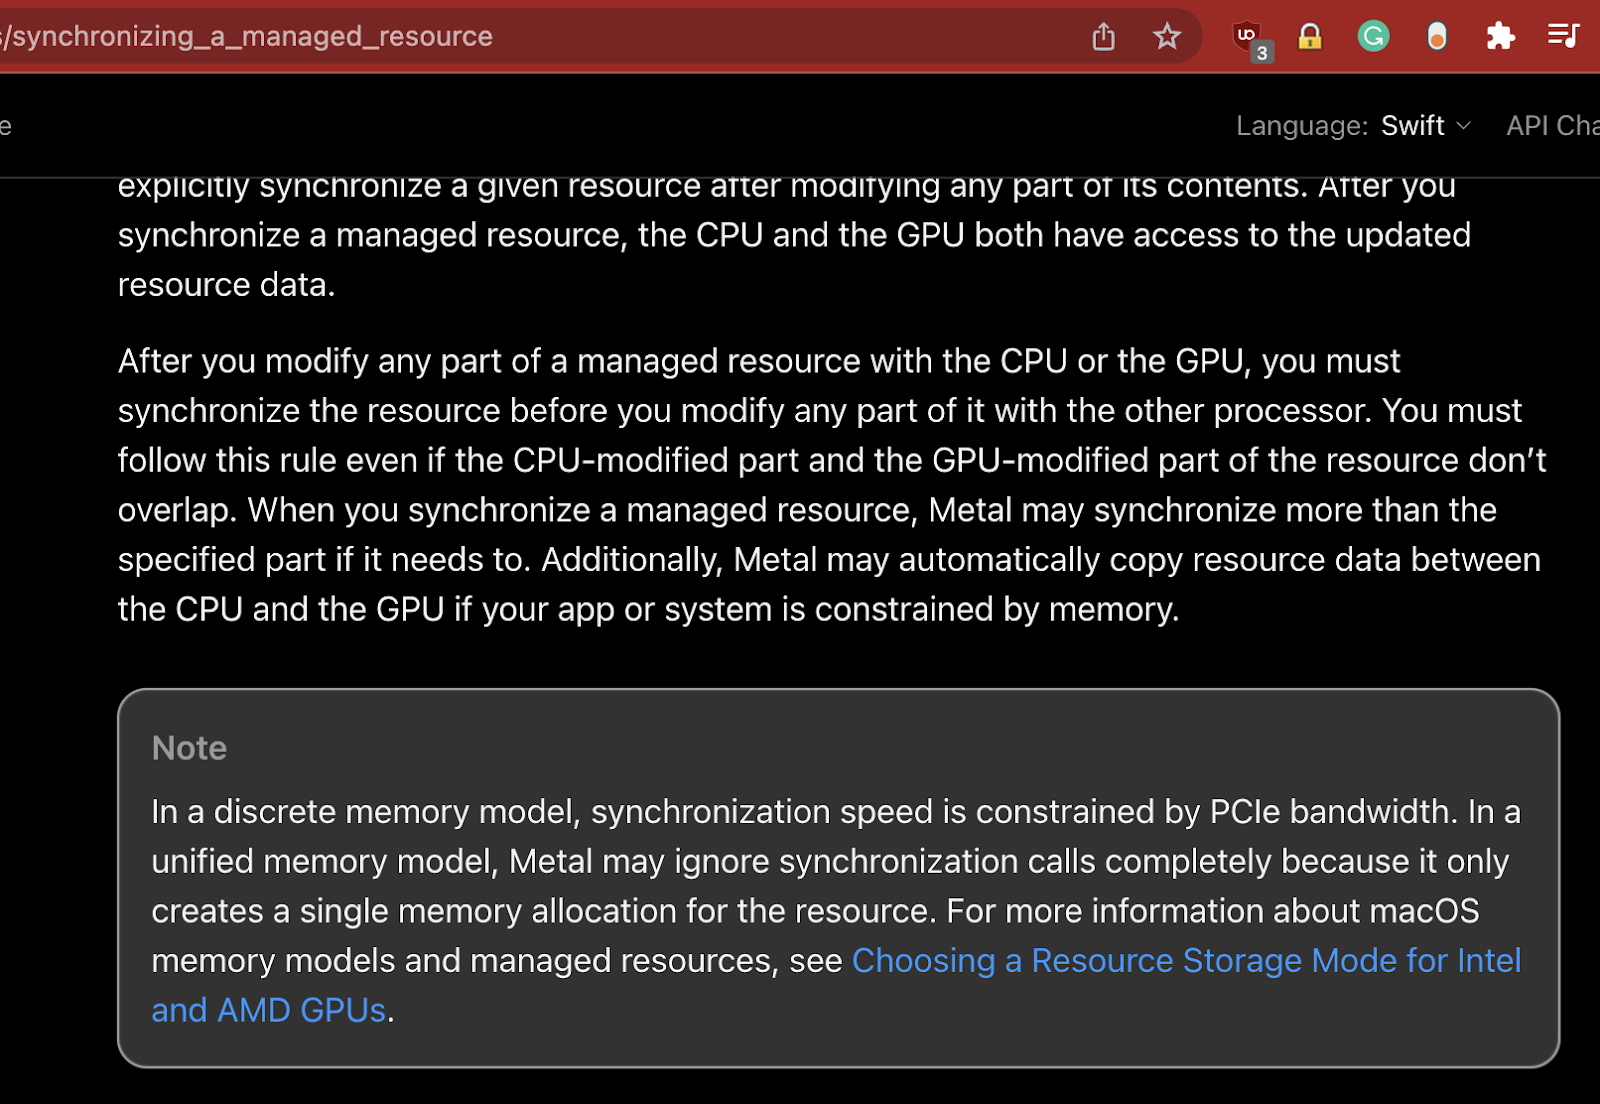Click the orange egg-shaped extension icon

click(x=1437, y=37)
